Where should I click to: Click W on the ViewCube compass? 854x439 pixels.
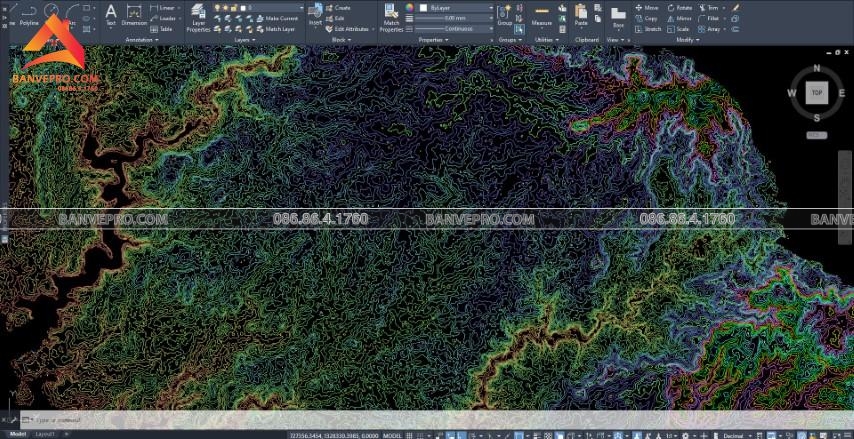tap(791, 93)
